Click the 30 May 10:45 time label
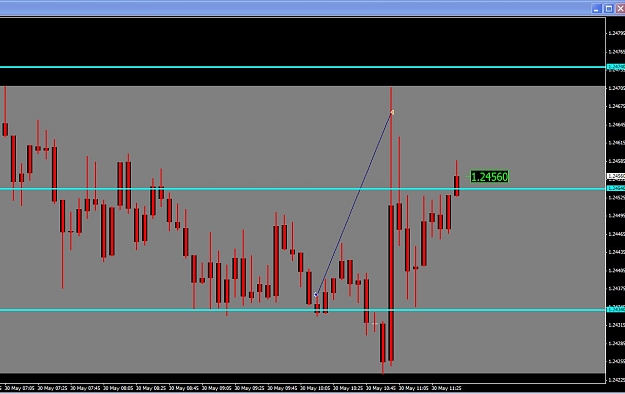The width and height of the screenshot is (625, 394). (x=381, y=388)
